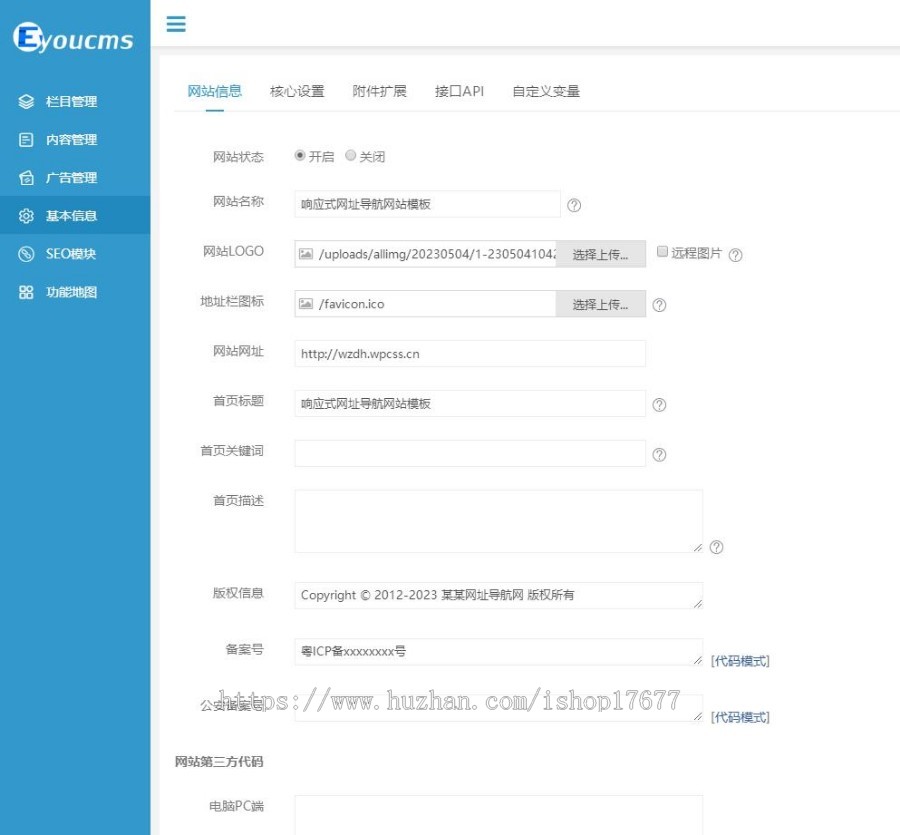Click the help icon beside 首页描述

[716, 547]
